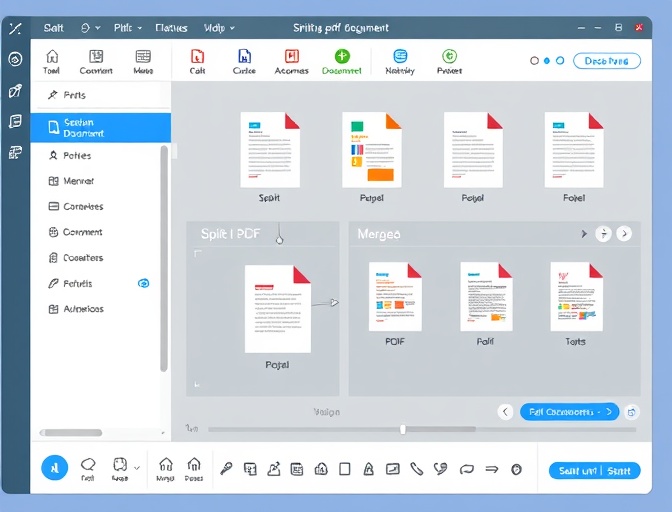This screenshot has height=512, width=672.
Task: Click the red PDF file toolbar icon
Action: 197,57
